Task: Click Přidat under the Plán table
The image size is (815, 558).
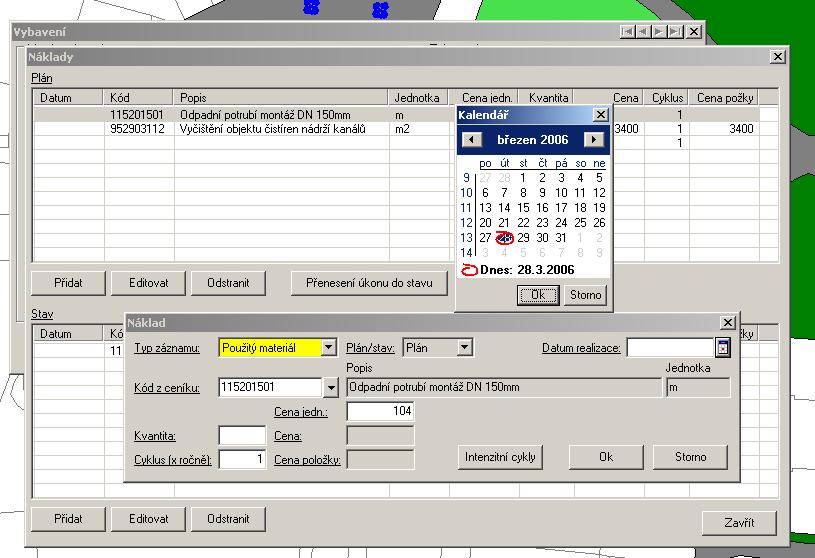Action: click(68, 283)
